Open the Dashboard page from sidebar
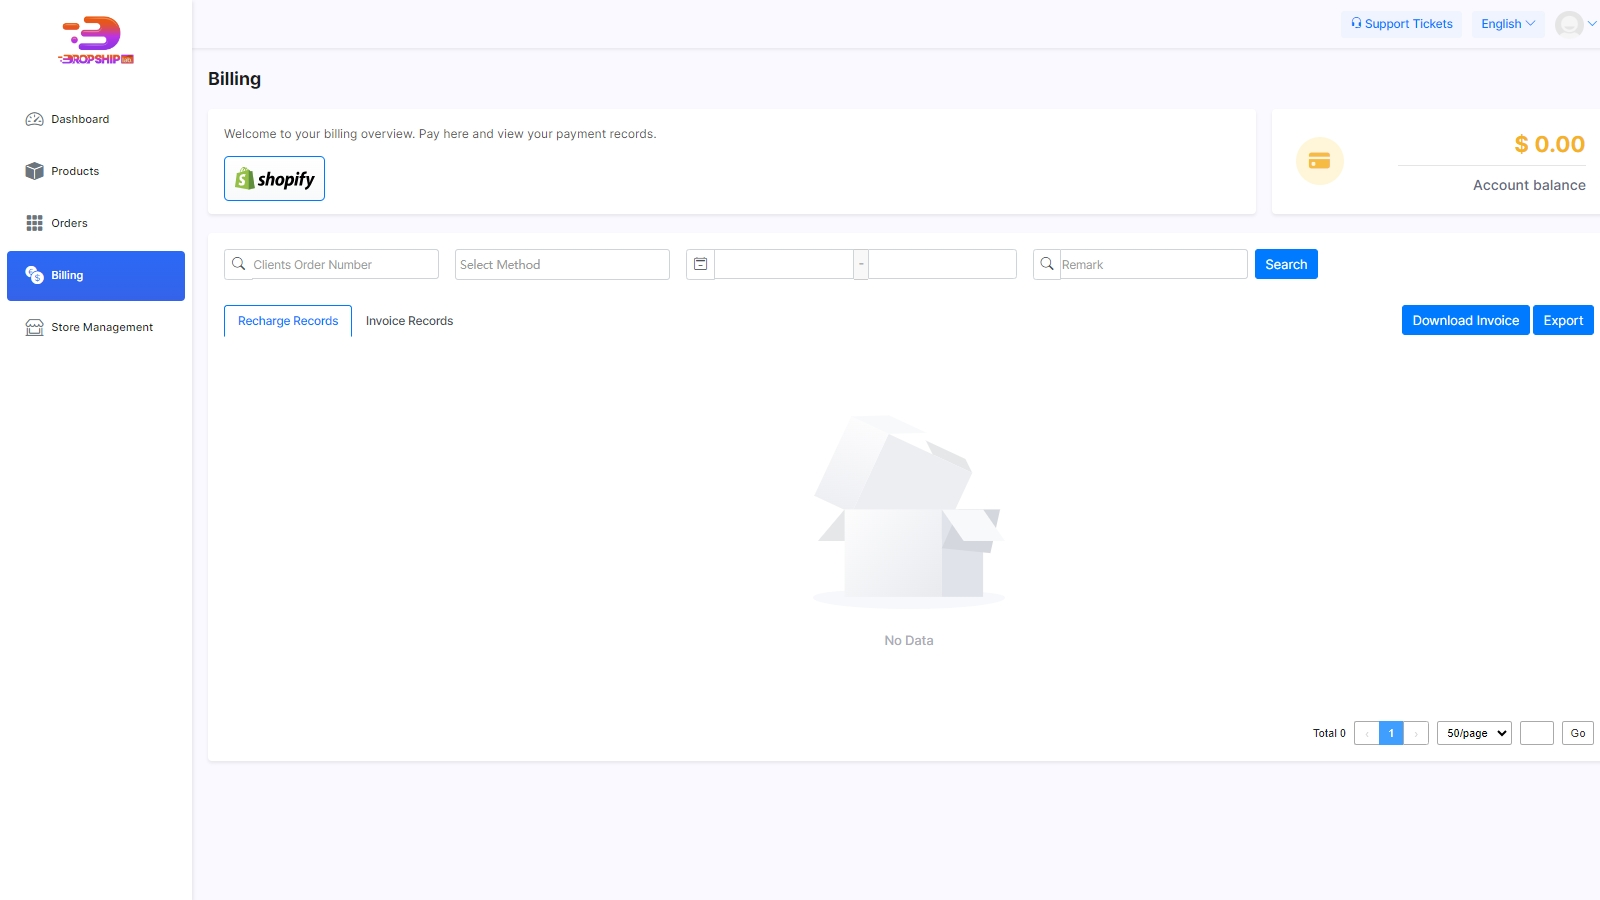1600x900 pixels. pos(96,119)
